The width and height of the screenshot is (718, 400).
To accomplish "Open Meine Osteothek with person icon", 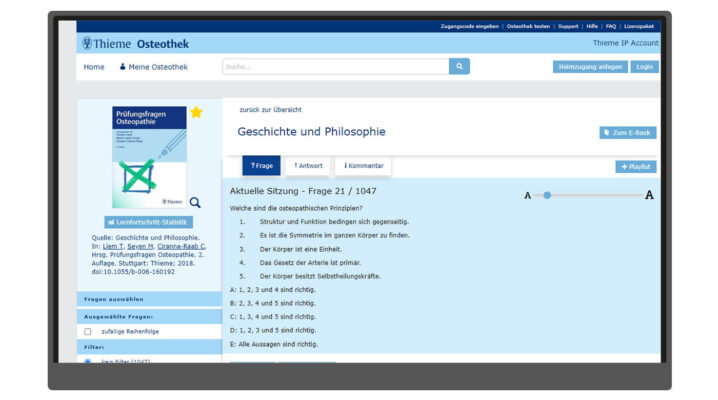I will tap(153, 67).
